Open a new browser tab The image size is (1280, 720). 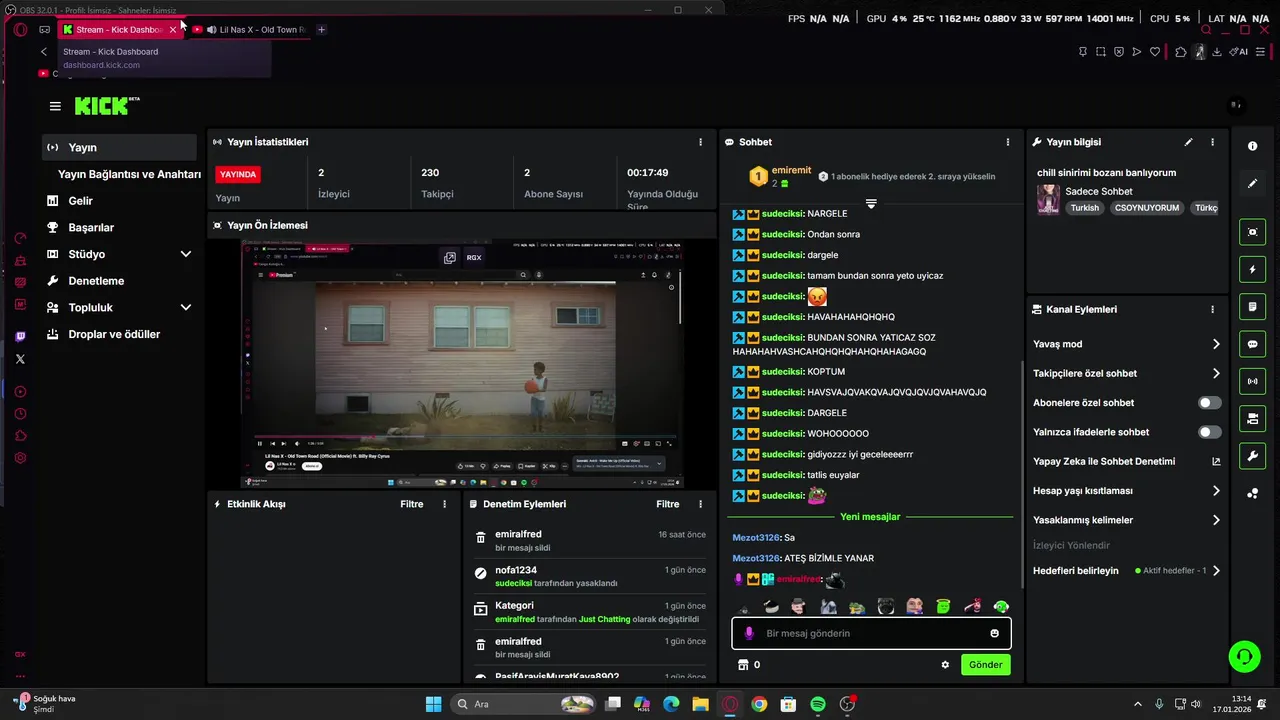pos(321,30)
